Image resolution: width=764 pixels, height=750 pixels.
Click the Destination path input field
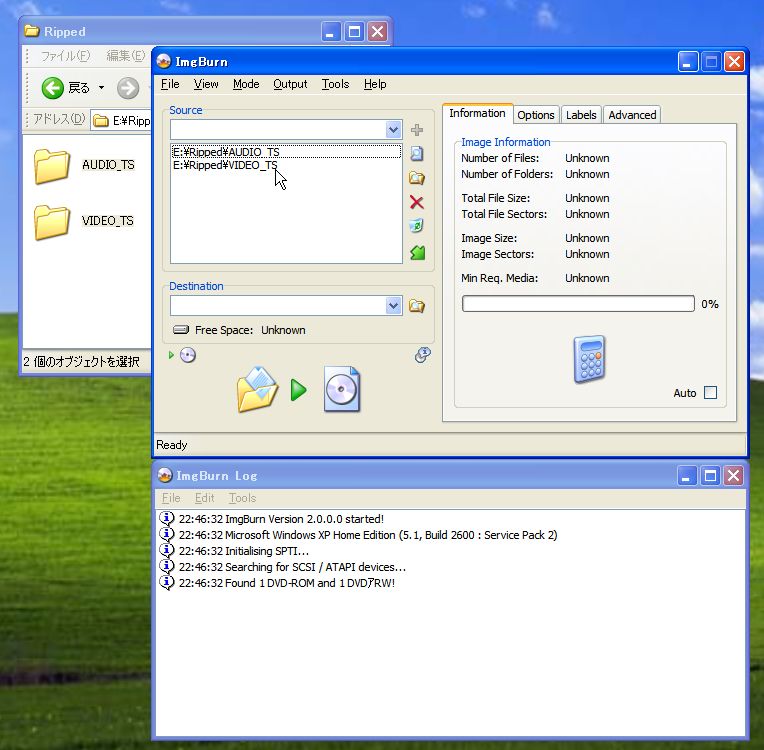pos(278,306)
